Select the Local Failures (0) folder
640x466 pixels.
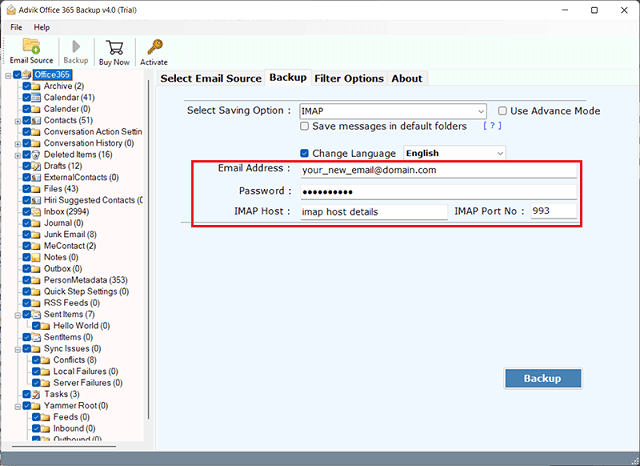tap(86, 371)
